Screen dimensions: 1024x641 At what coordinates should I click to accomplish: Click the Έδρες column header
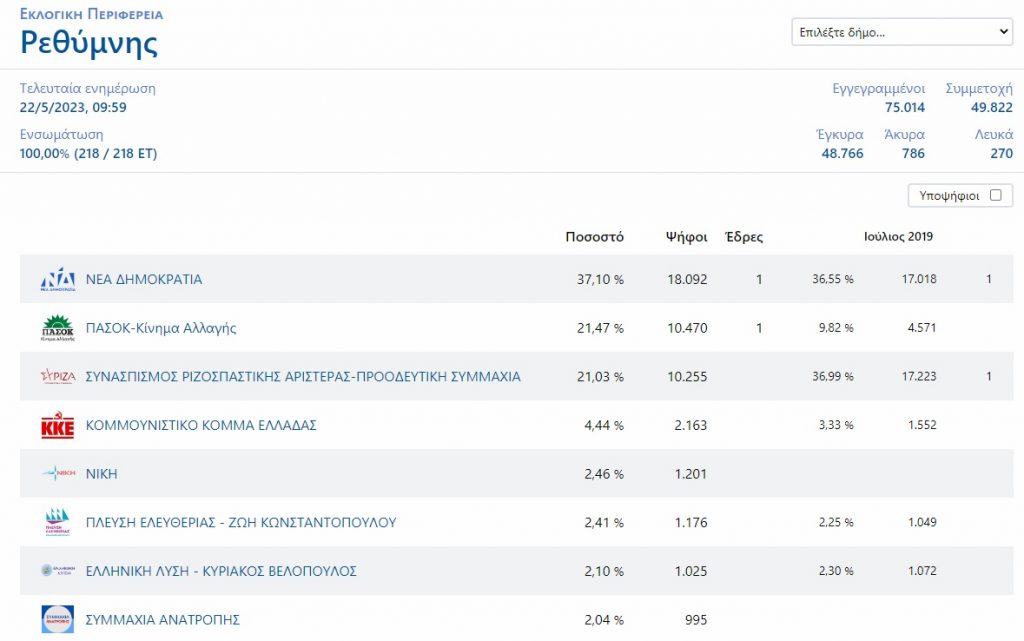click(743, 237)
